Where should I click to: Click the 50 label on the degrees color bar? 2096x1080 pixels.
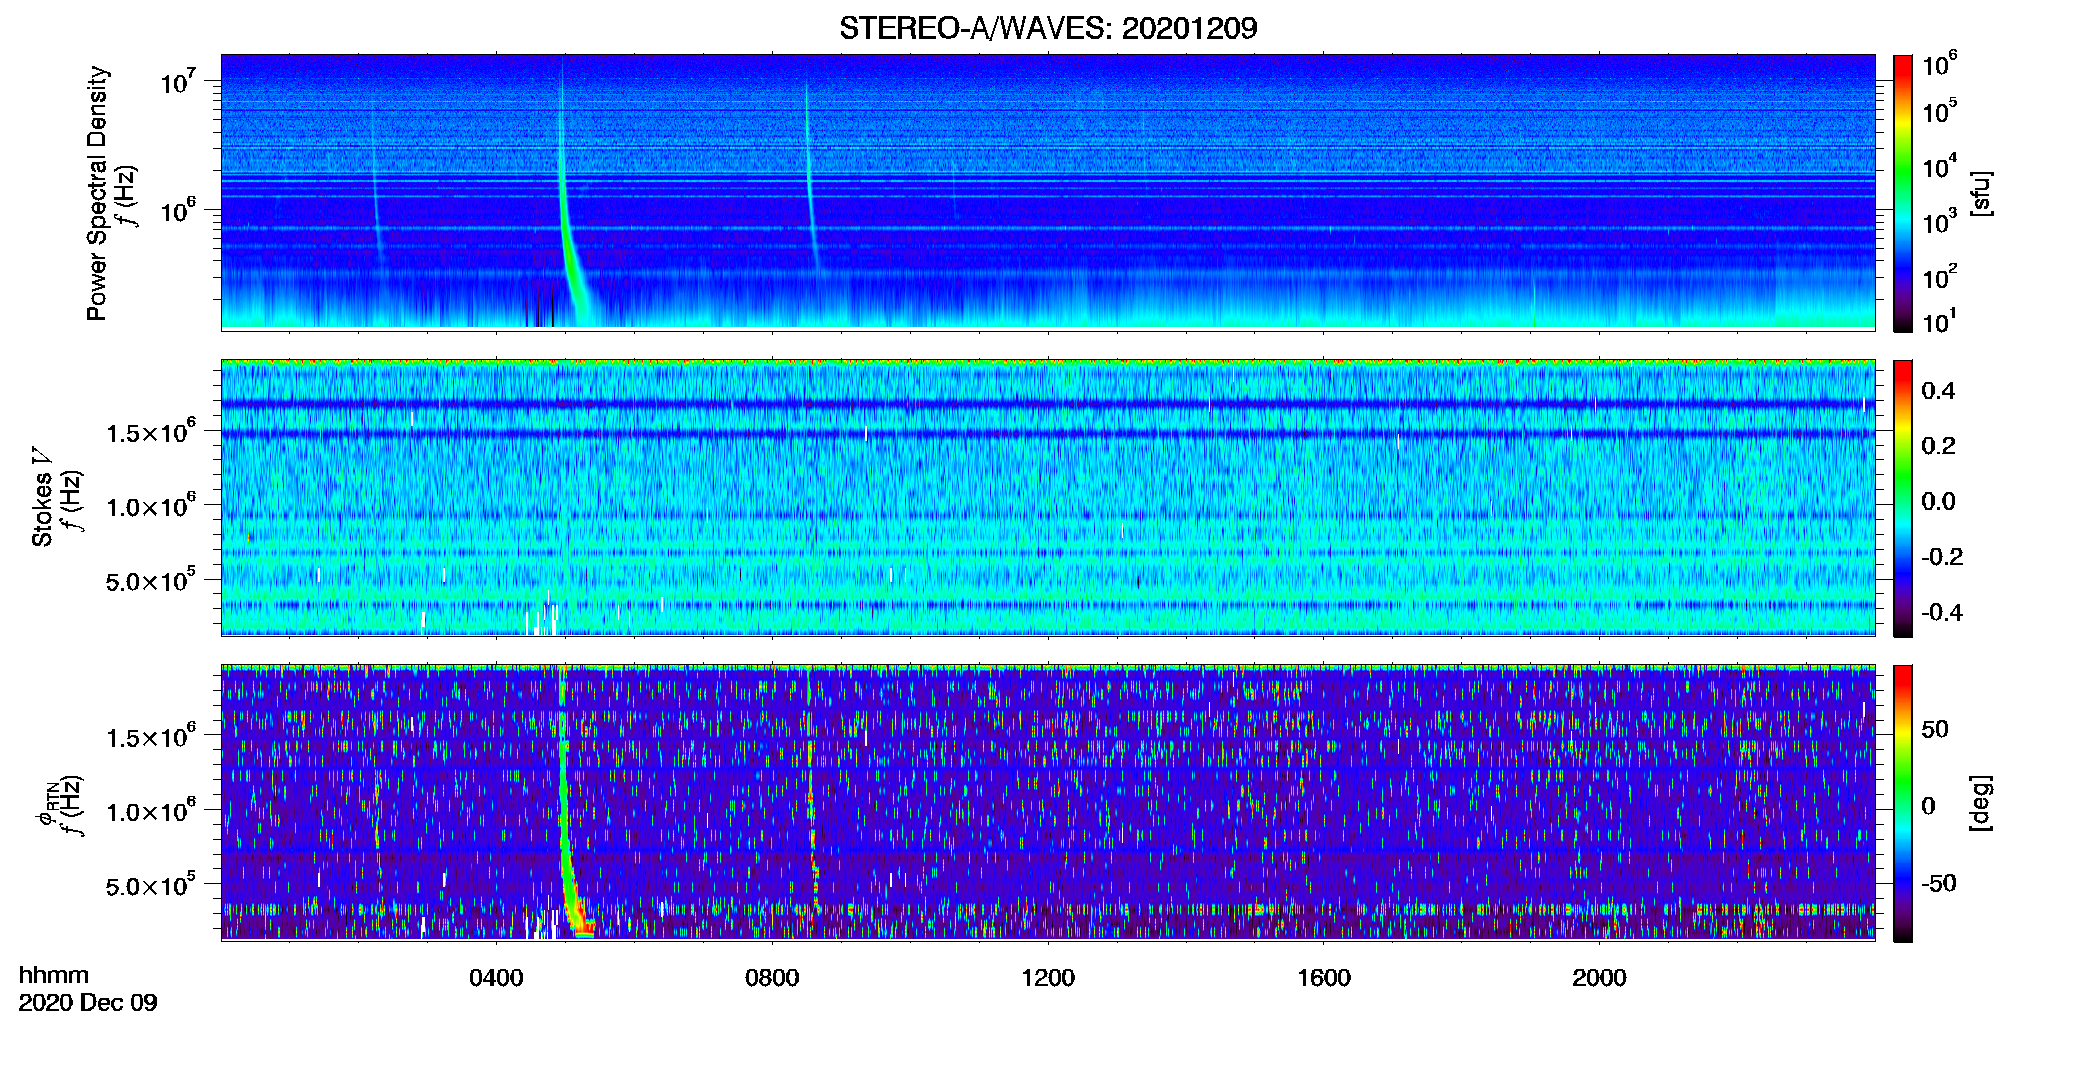coord(1934,729)
